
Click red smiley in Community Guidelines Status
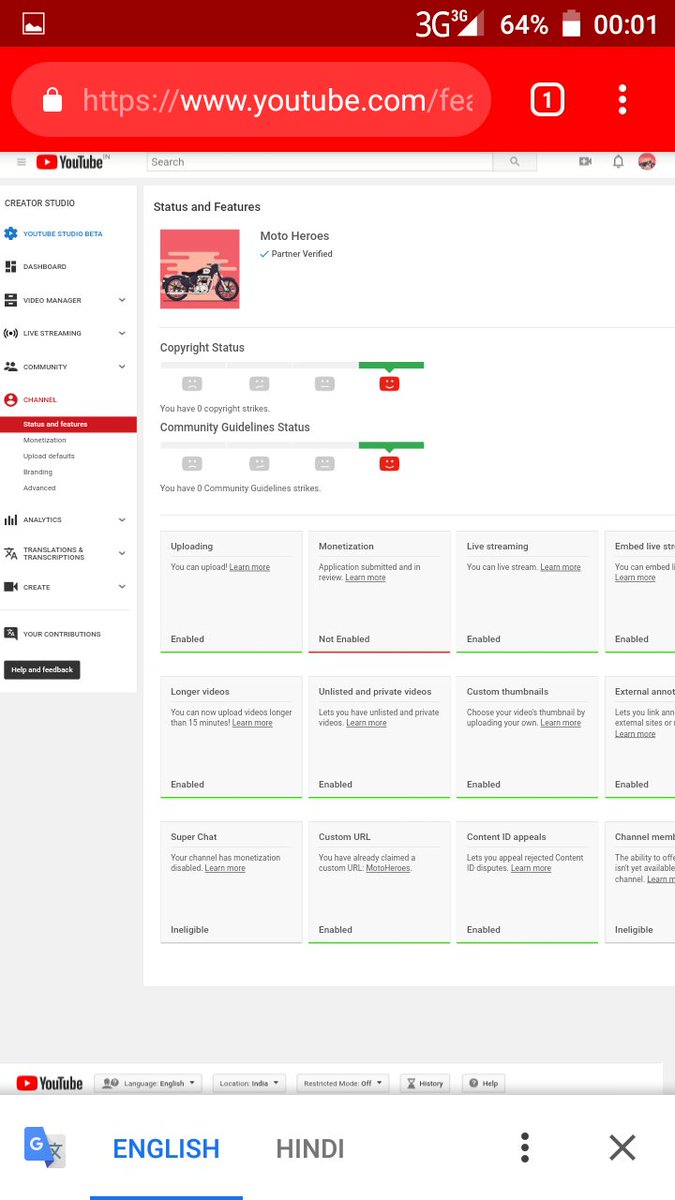[390, 463]
